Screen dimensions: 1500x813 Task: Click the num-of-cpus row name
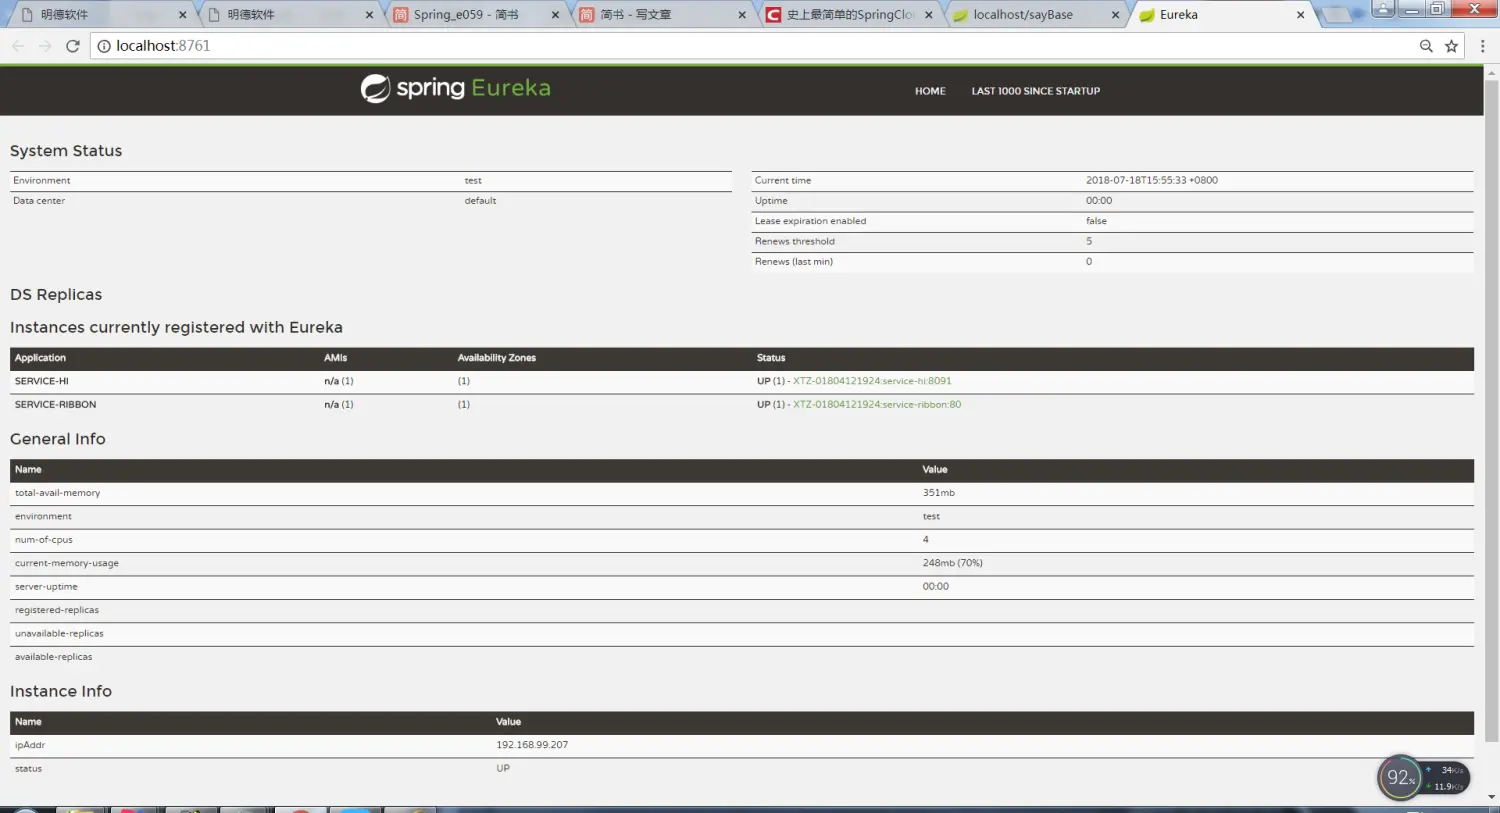pos(44,540)
